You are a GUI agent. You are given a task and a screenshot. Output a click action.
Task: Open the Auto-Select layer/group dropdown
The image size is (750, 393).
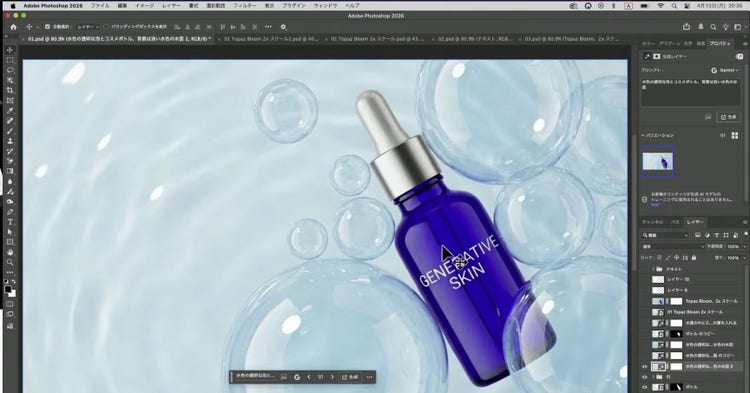pos(88,27)
